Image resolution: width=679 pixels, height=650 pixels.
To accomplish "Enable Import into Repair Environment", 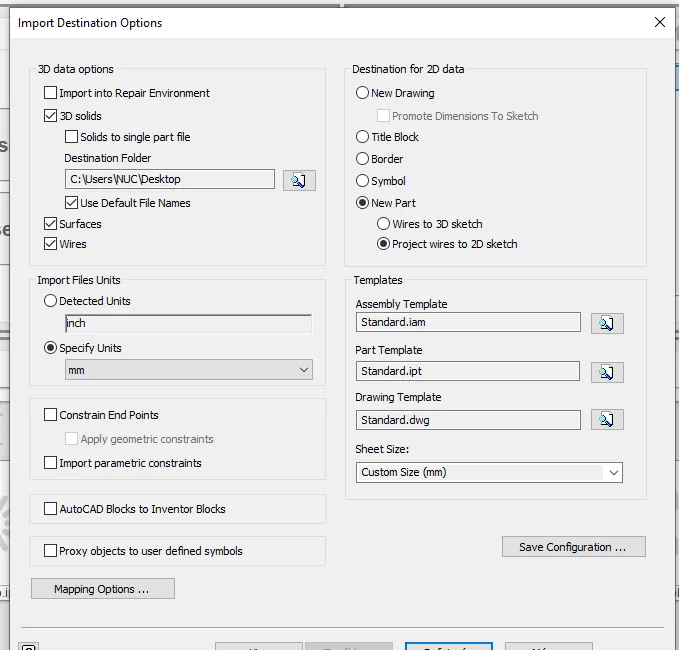I will pyautogui.click(x=51, y=93).
